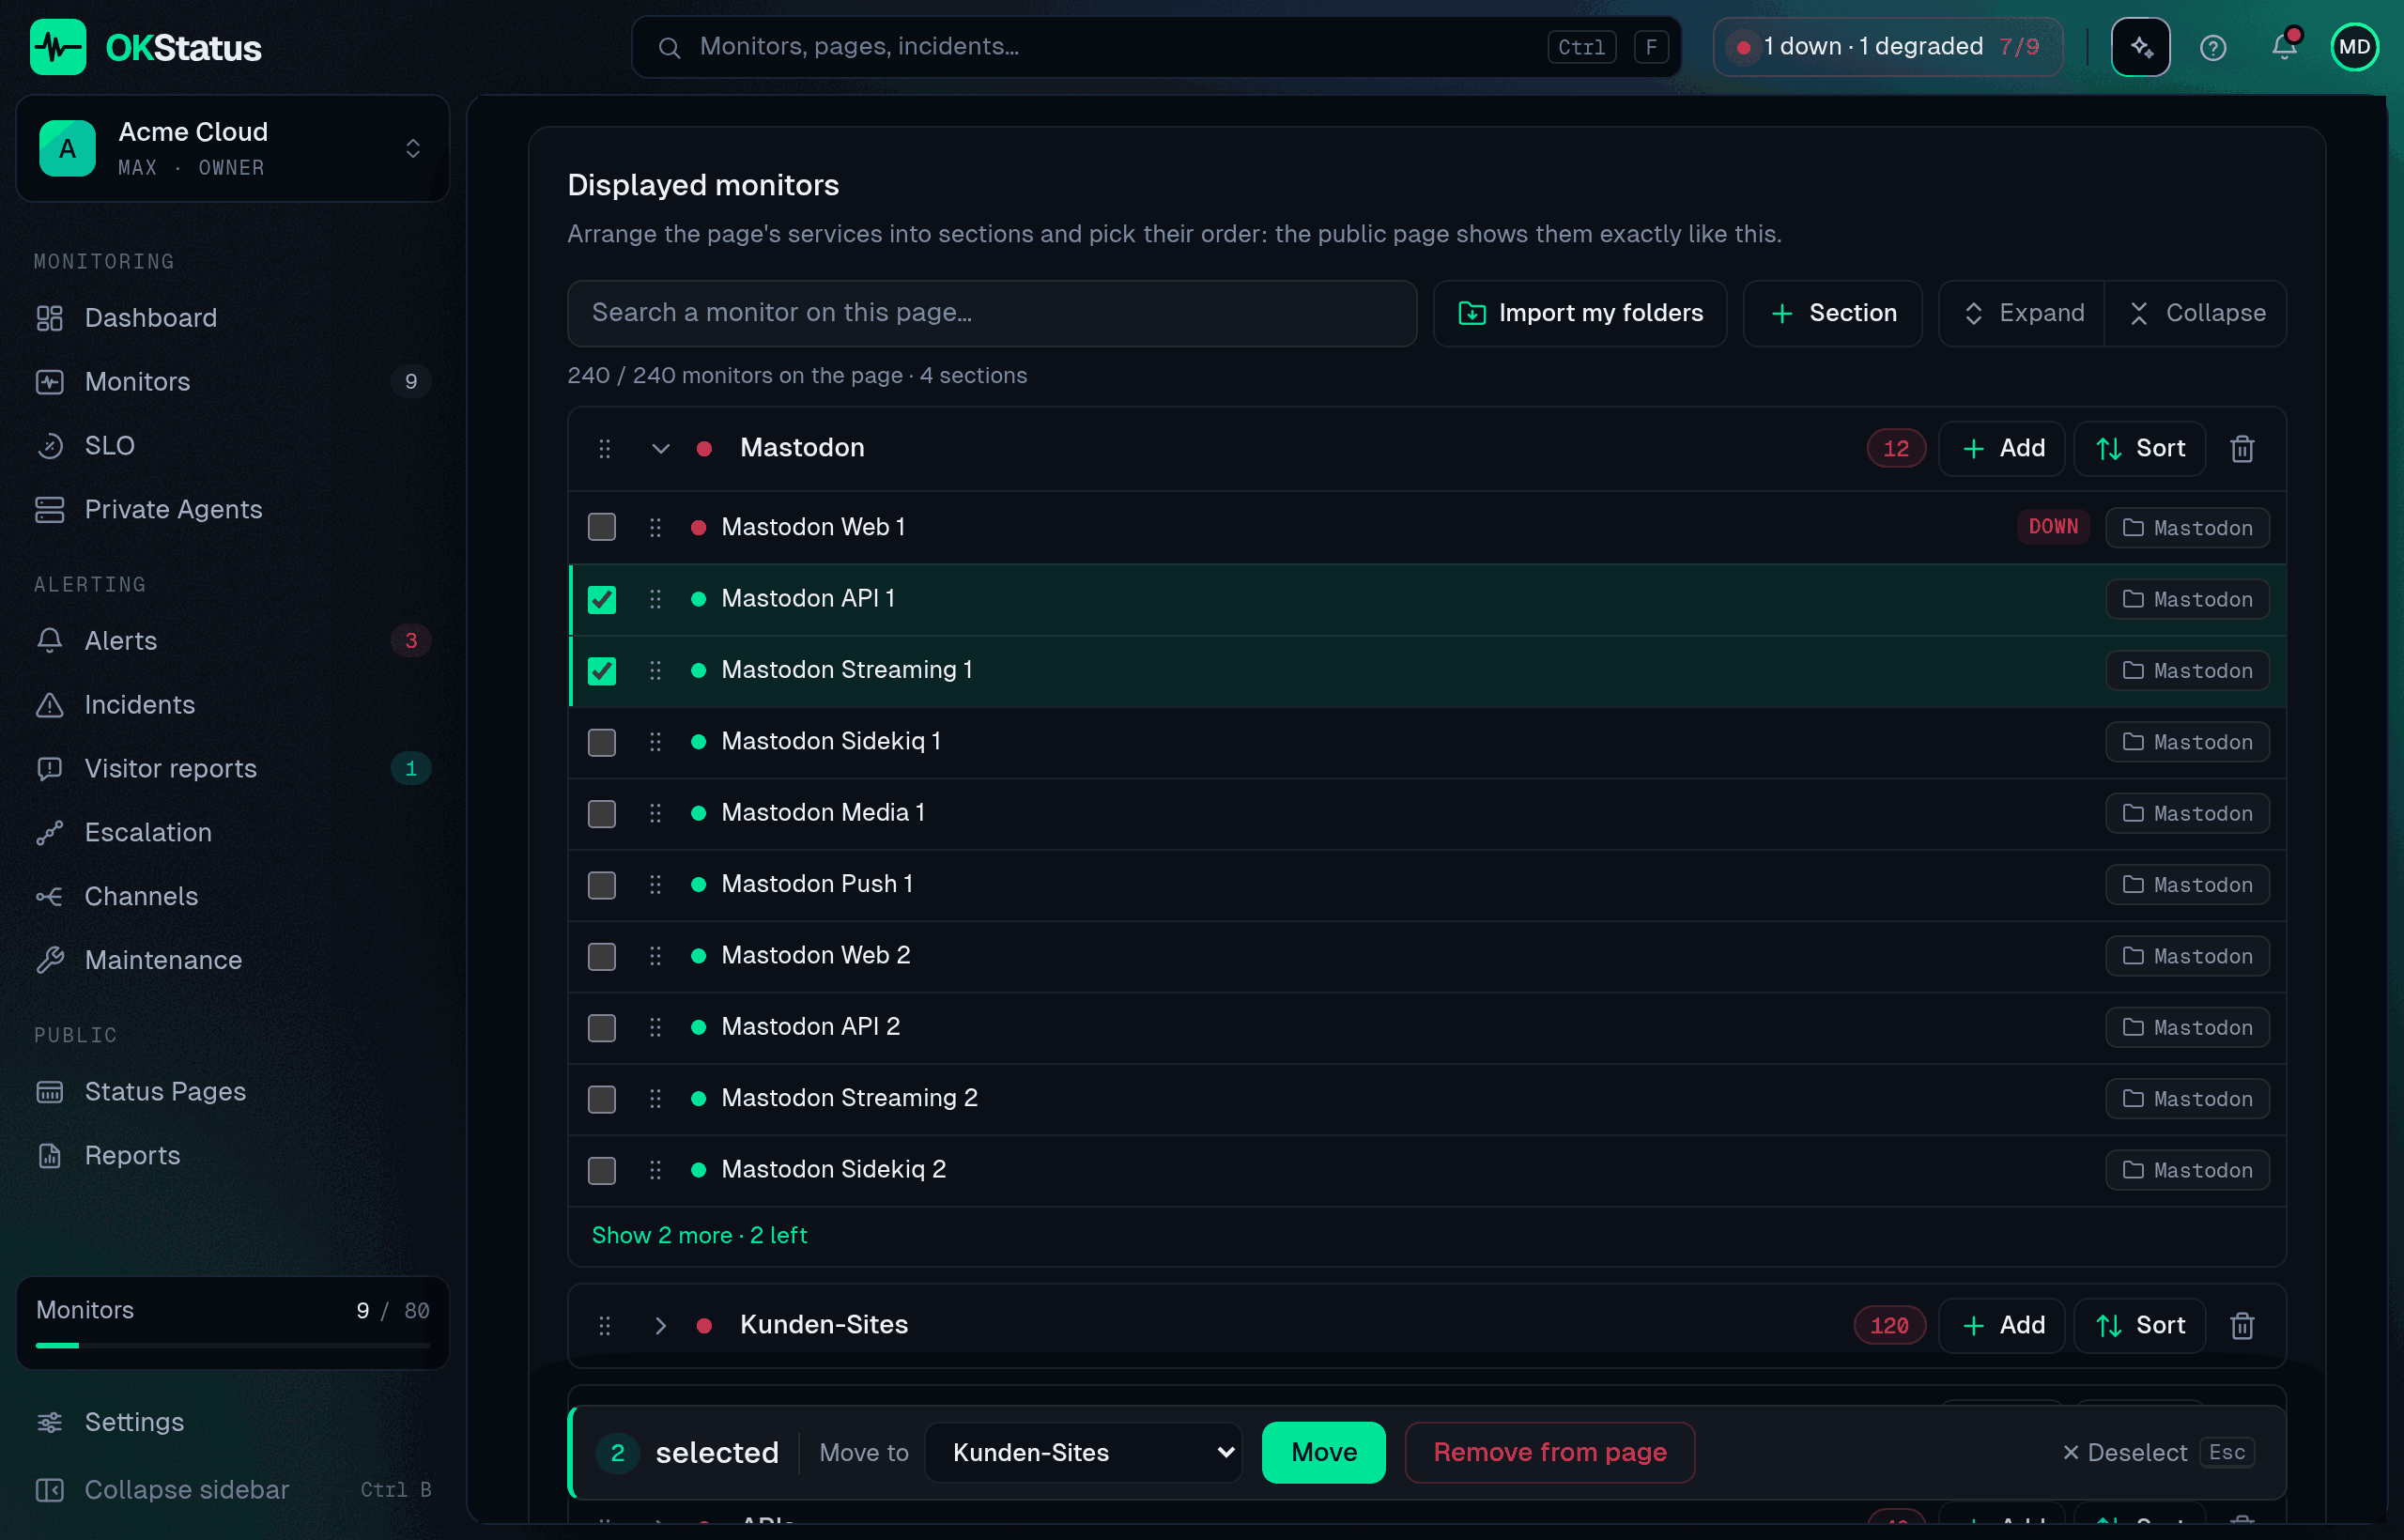Click the green Move button
Image resolution: width=2404 pixels, height=1540 pixels.
[x=1323, y=1452]
